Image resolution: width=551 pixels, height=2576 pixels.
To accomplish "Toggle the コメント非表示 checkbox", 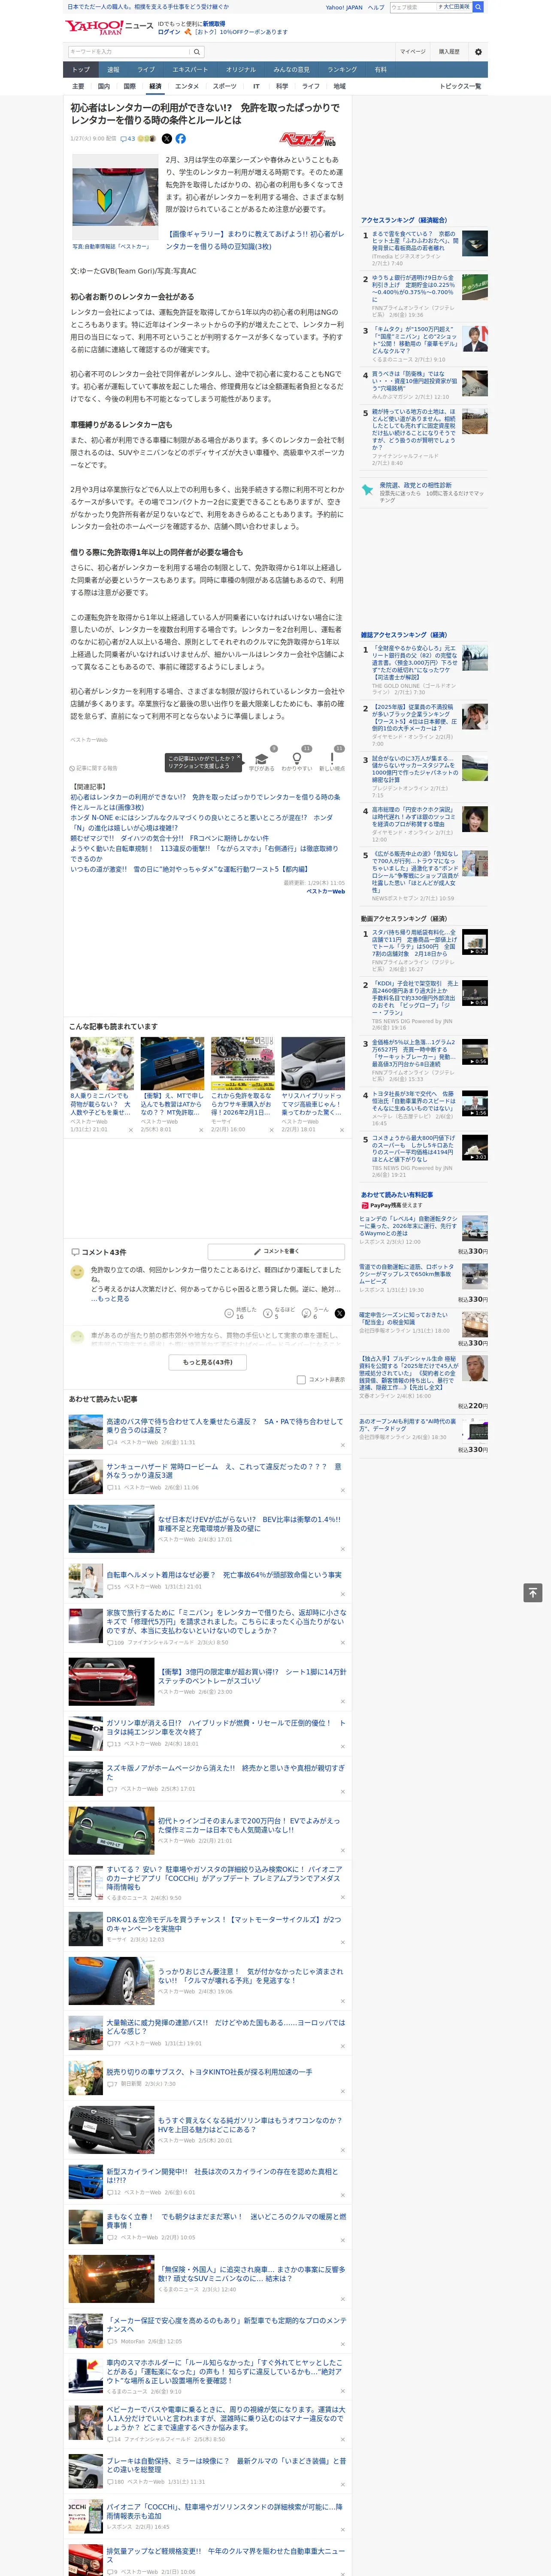I will [301, 1379].
